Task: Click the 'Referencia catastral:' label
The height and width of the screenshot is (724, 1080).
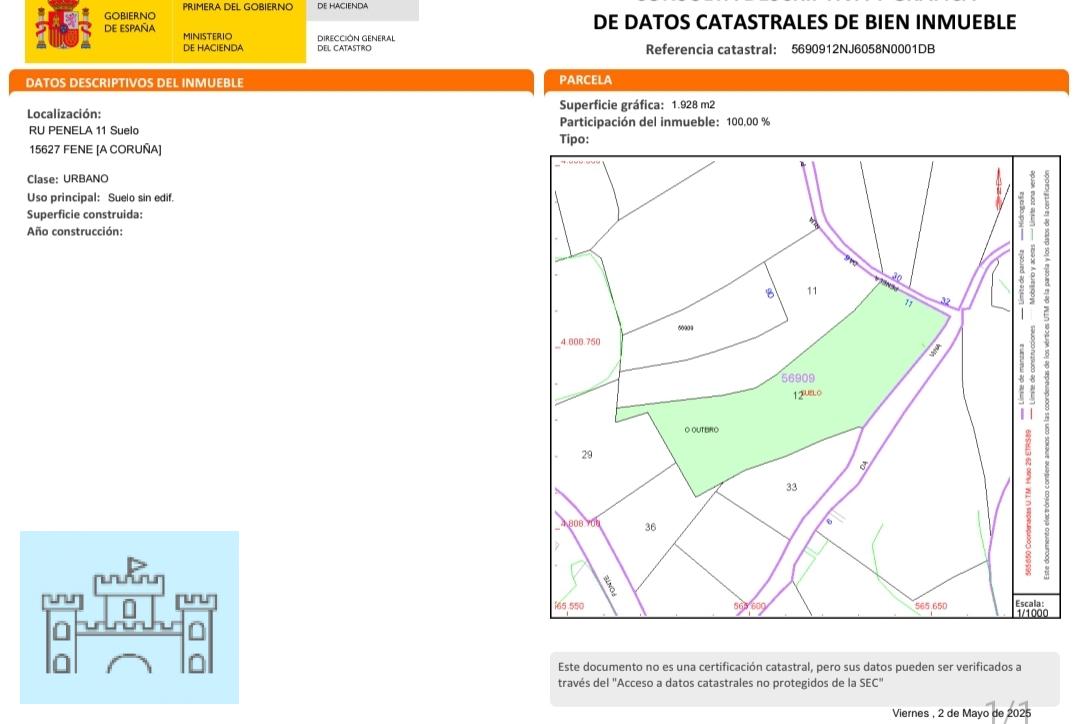Action: pos(711,50)
